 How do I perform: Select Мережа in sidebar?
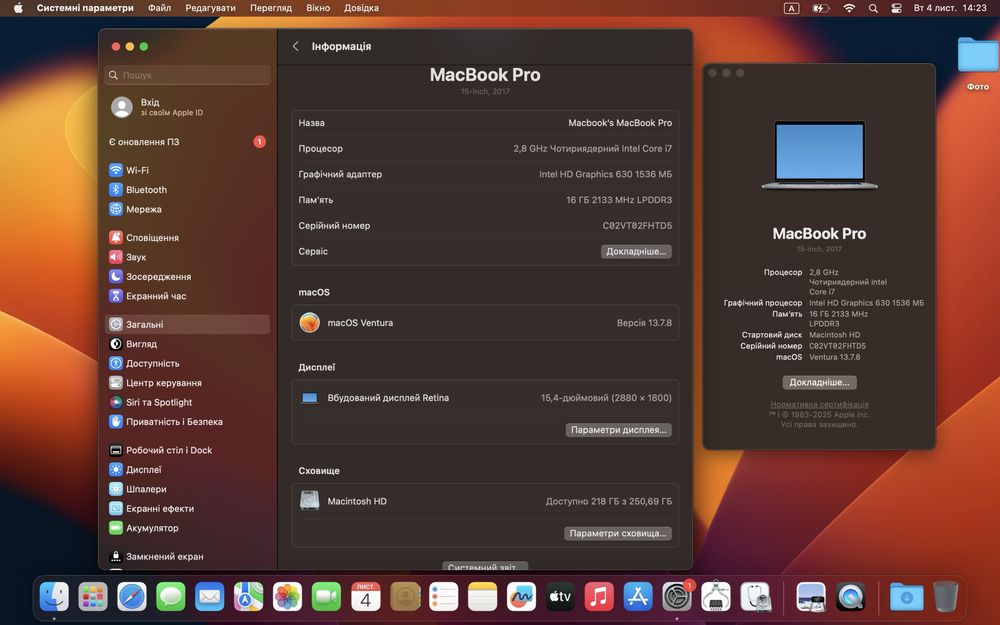click(x=188, y=209)
